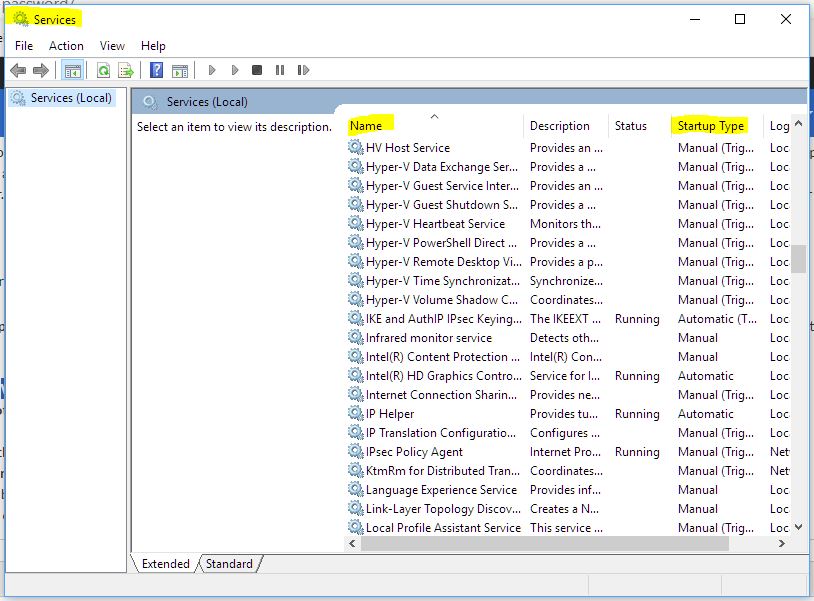The image size is (814, 601).
Task: Click the vertical scrollbar thumb
Action: pos(798,258)
